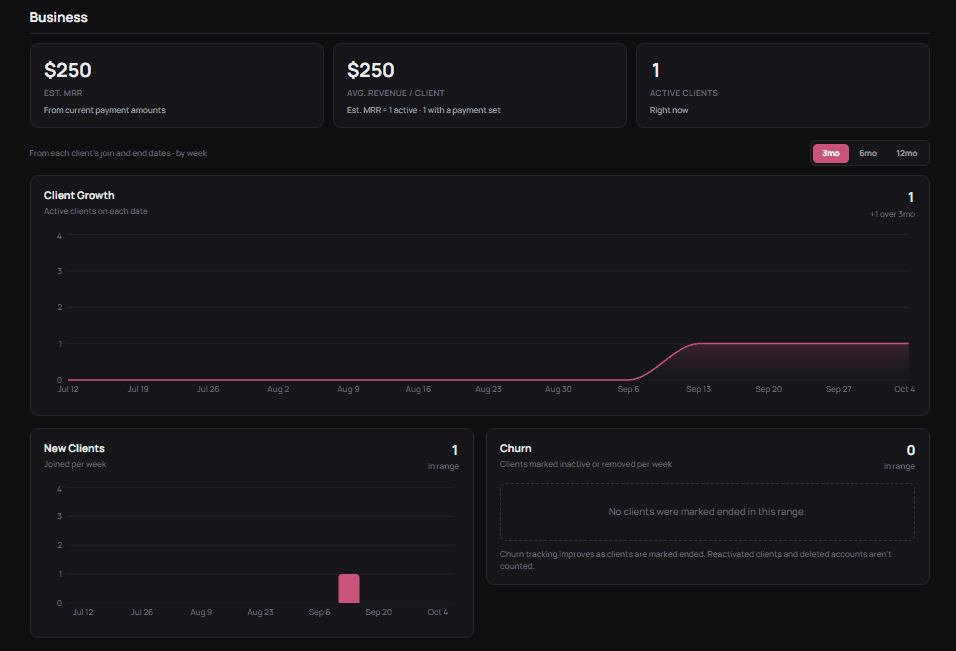The width and height of the screenshot is (956, 651).
Task: Click the Business section heading
Action: click(59, 18)
